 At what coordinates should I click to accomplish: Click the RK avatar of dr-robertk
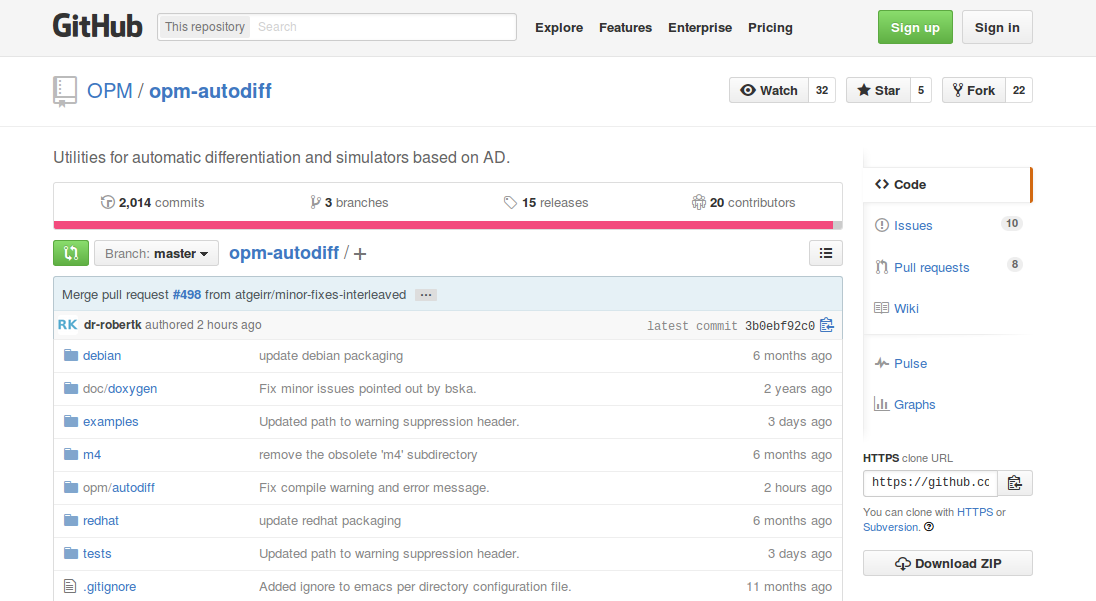tap(67, 324)
